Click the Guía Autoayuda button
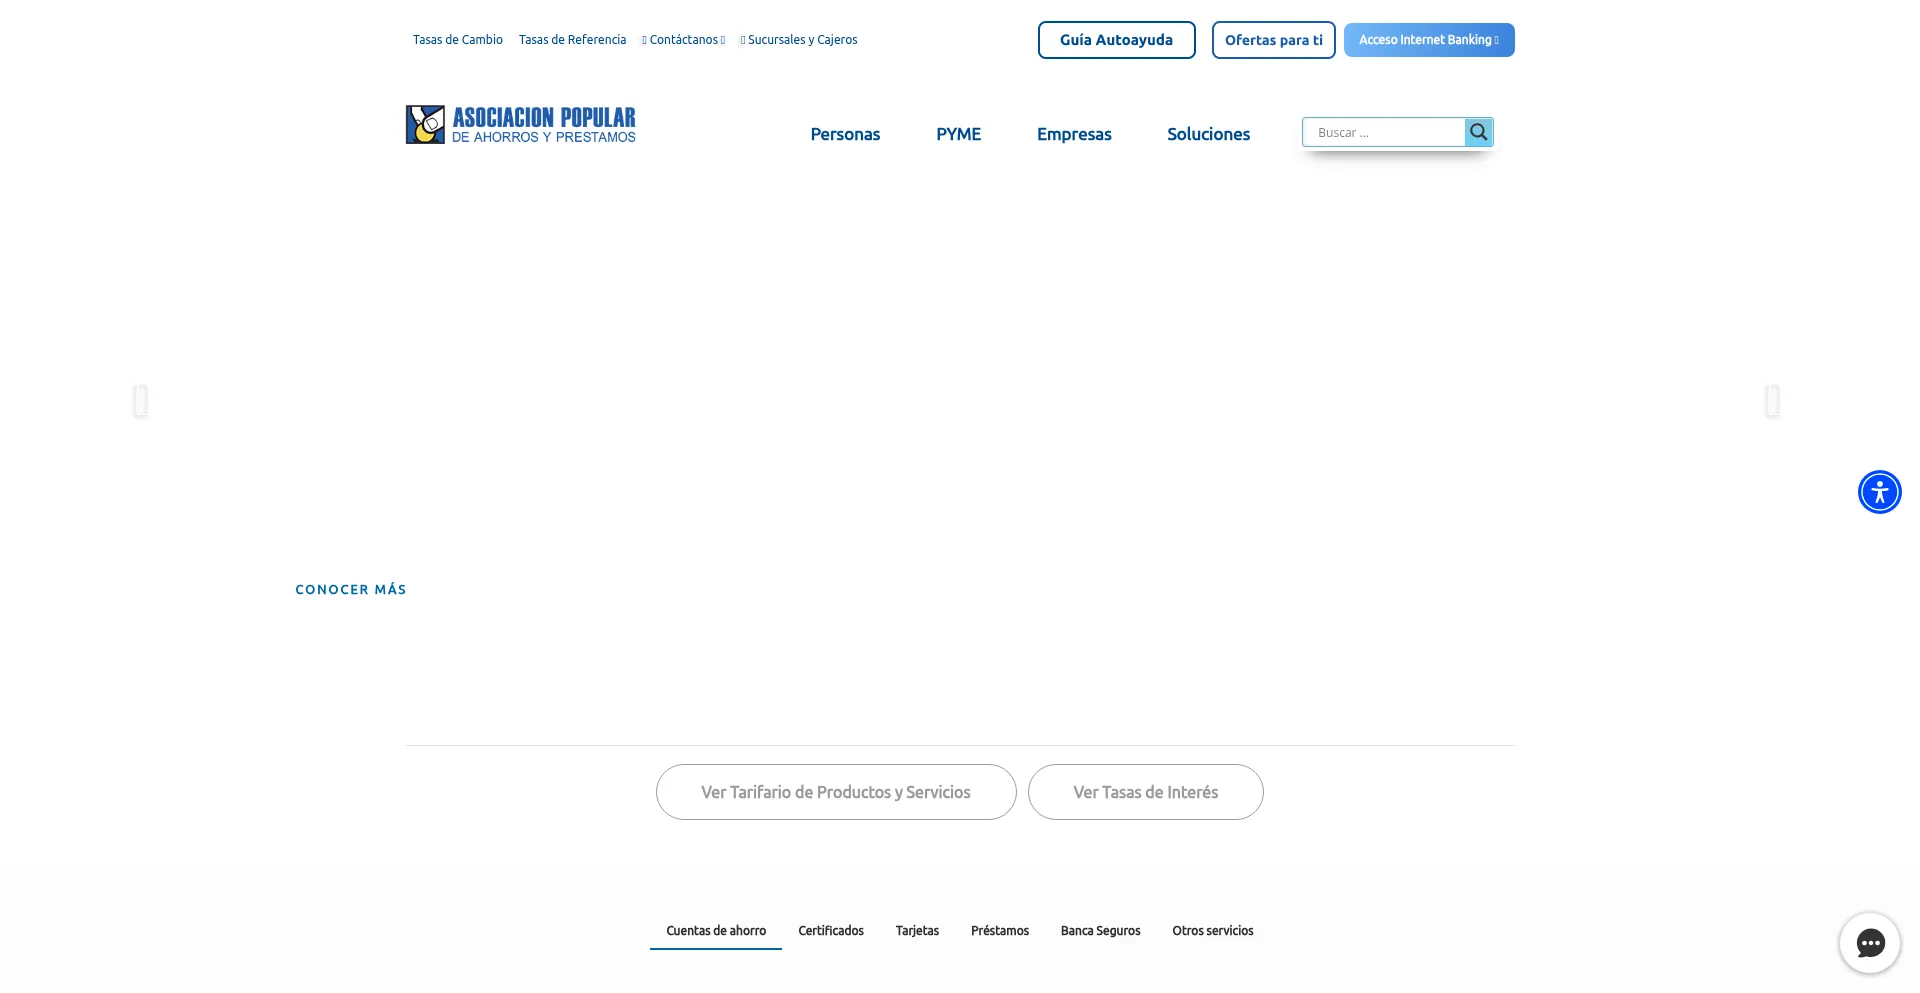This screenshot has height=993, width=1920. point(1116,40)
